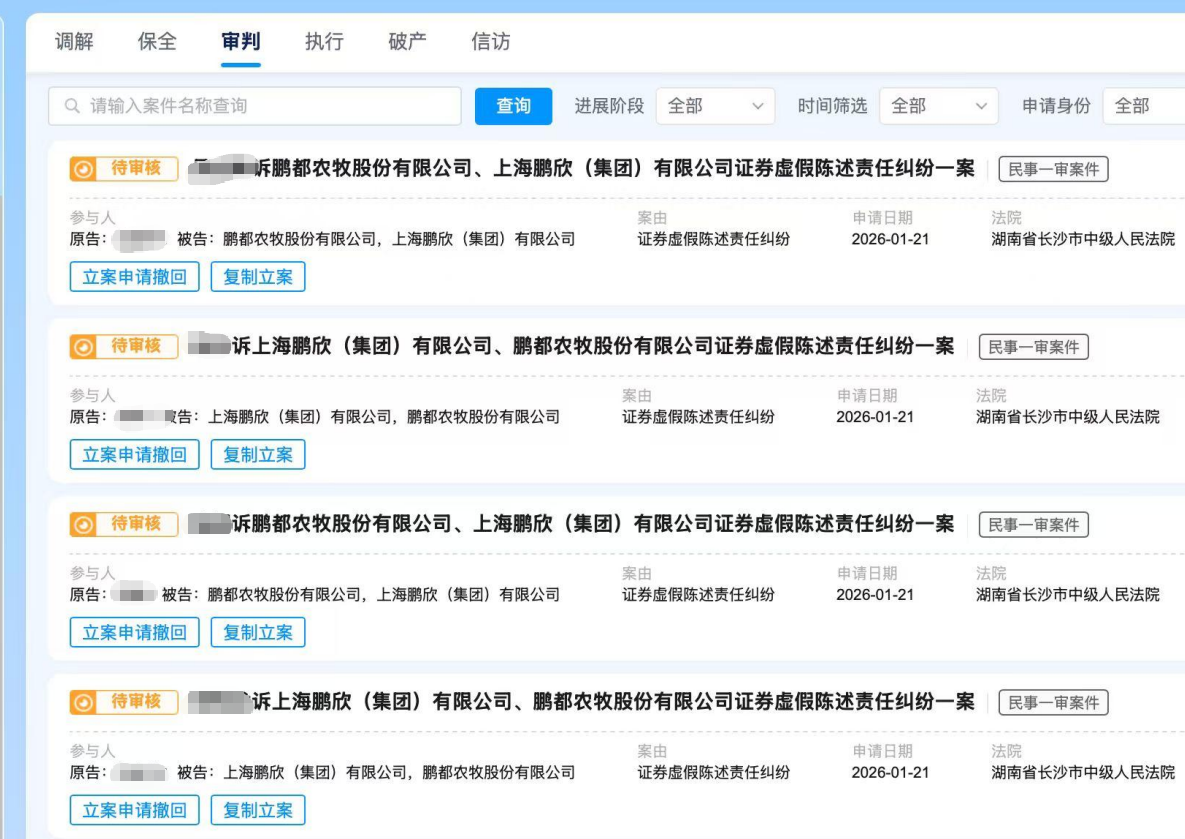Click the case name search input field
This screenshot has width=1185, height=839.
(250, 105)
